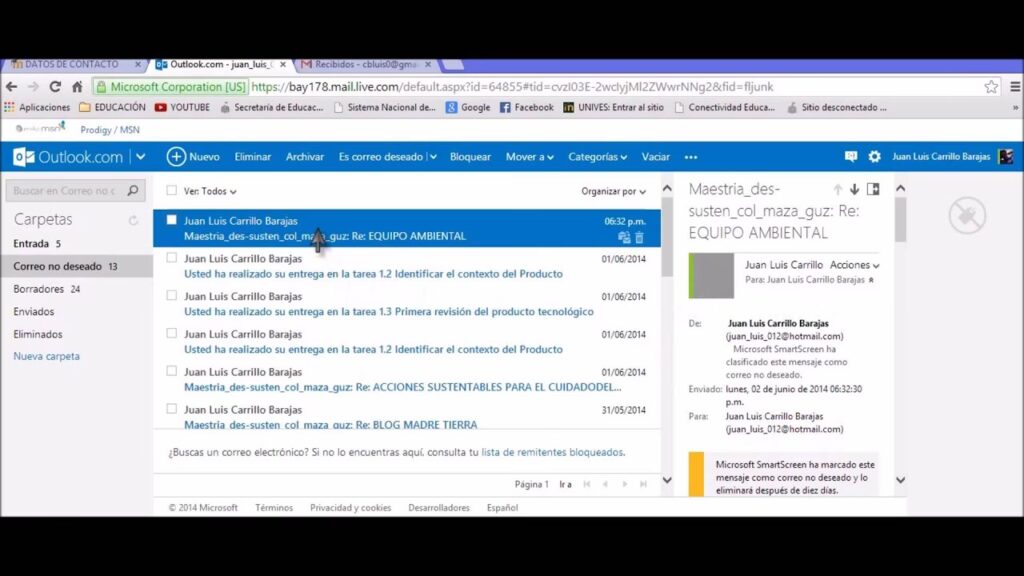Switch to the Recibidos Gmail browser tab
Image resolution: width=1024 pixels, height=576 pixels.
tap(365, 64)
